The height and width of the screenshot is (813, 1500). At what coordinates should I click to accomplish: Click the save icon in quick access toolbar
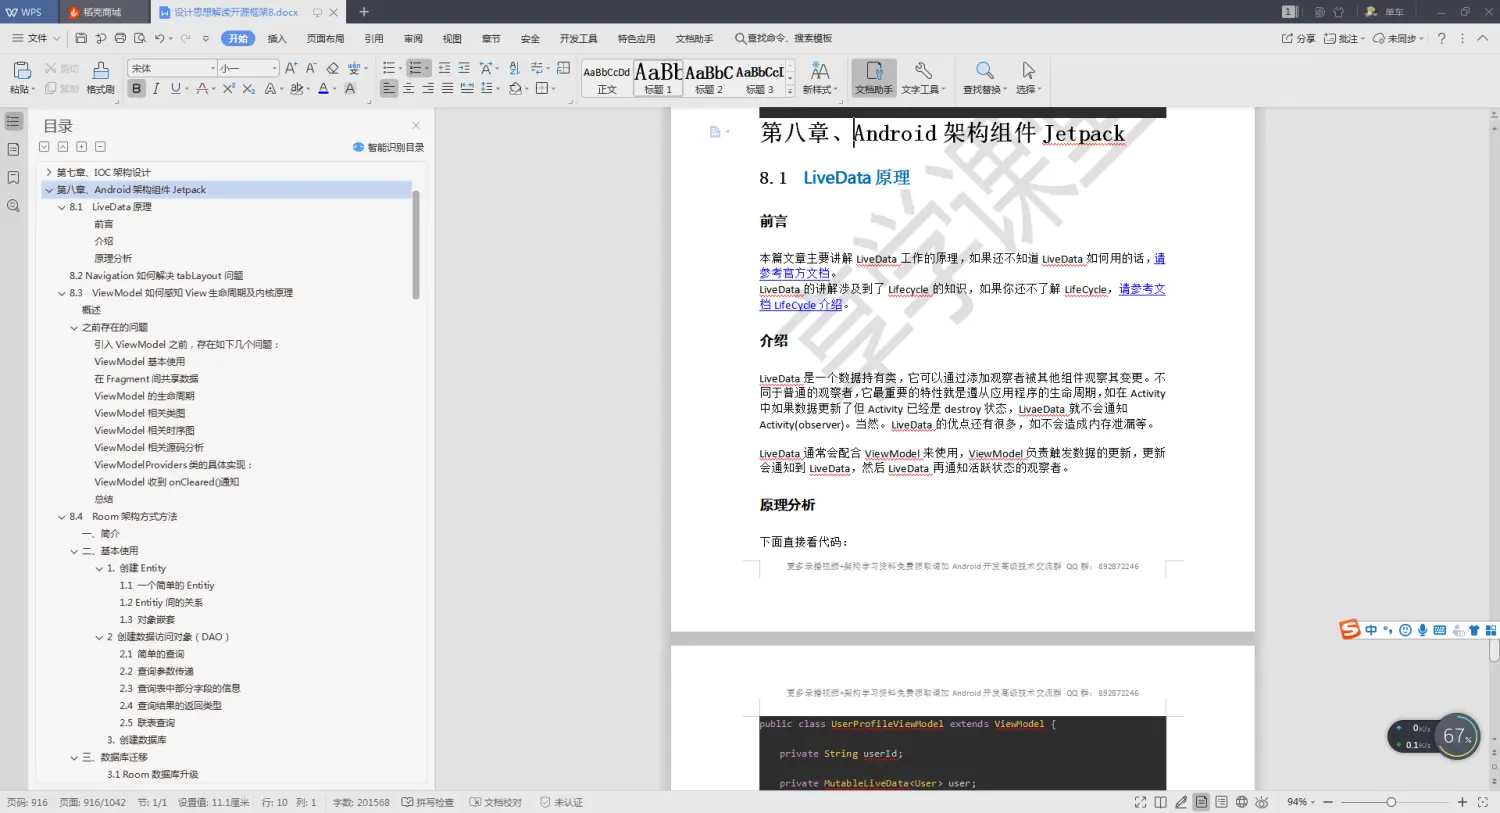(81, 38)
